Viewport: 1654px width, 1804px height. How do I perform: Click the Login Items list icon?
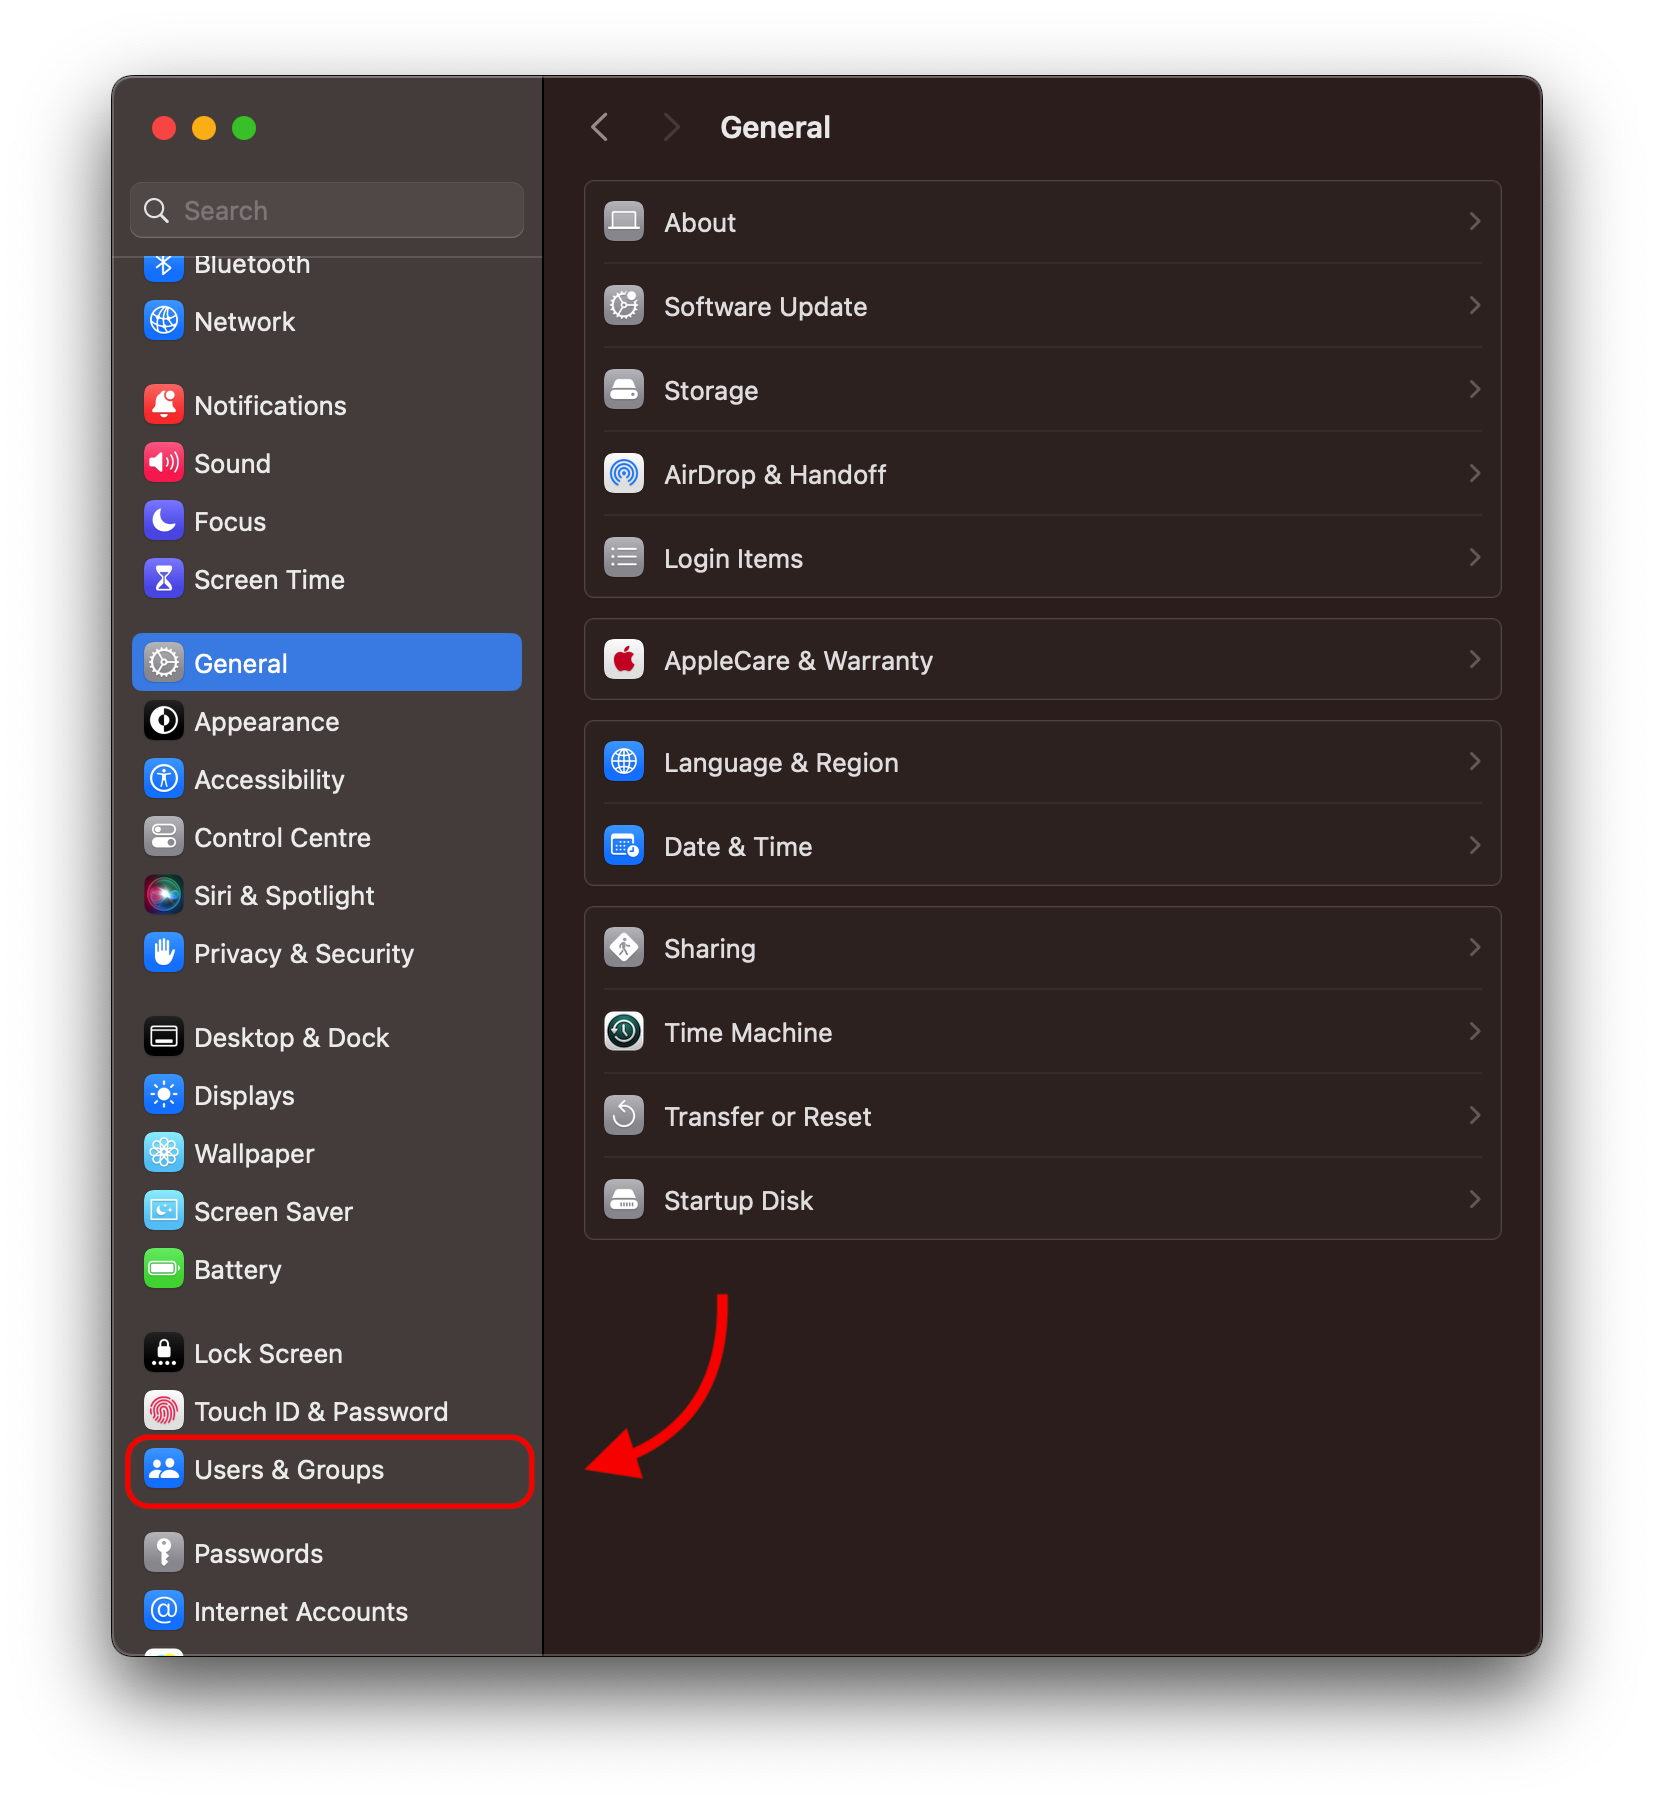[624, 557]
